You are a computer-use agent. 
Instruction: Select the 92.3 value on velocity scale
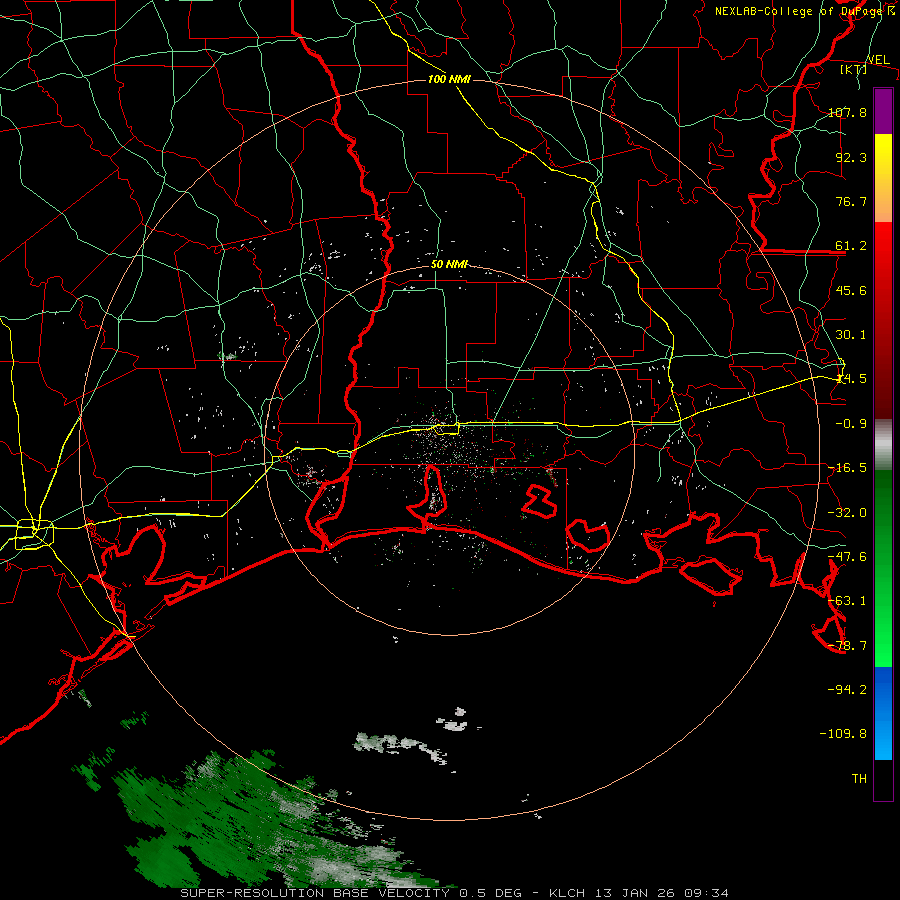tap(851, 157)
